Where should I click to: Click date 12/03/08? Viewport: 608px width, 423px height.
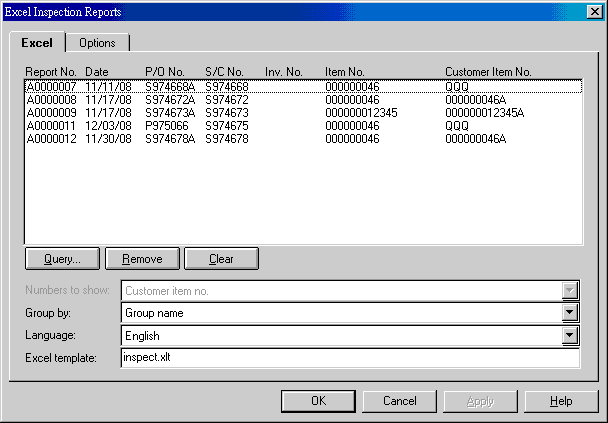coord(108,126)
